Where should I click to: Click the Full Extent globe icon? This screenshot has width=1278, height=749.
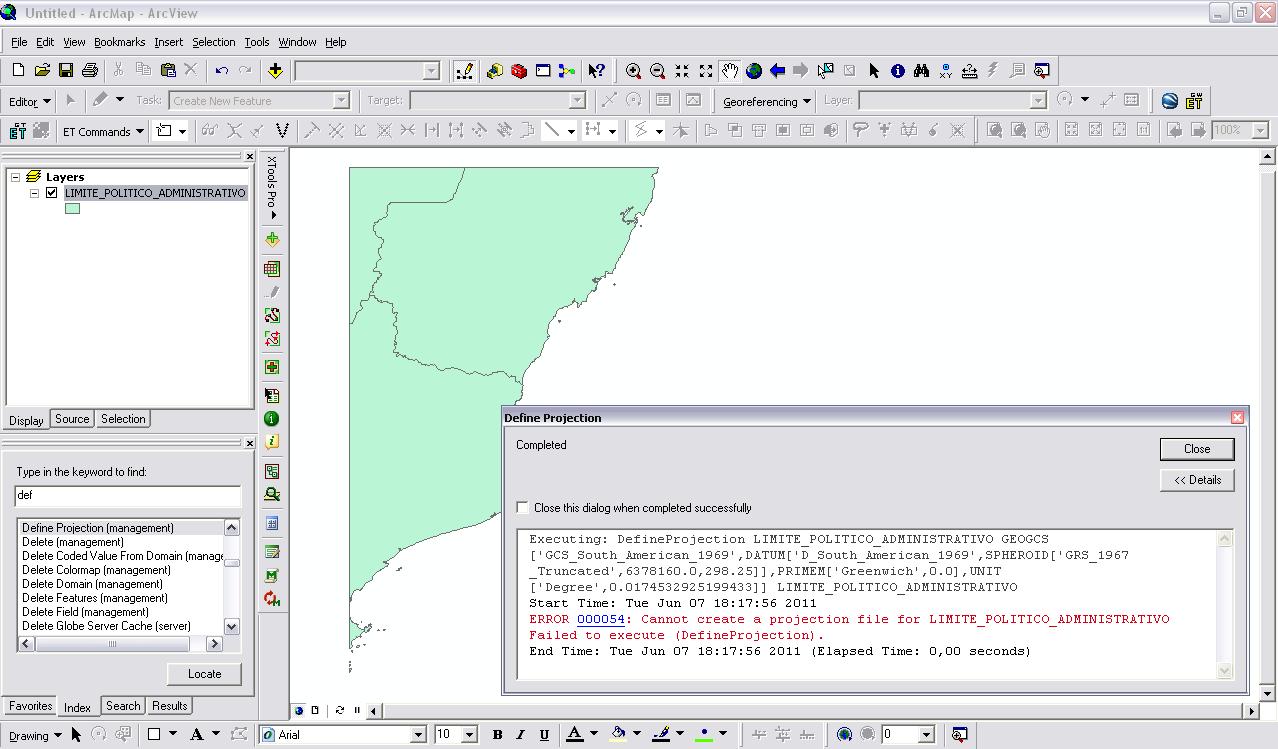(754, 70)
